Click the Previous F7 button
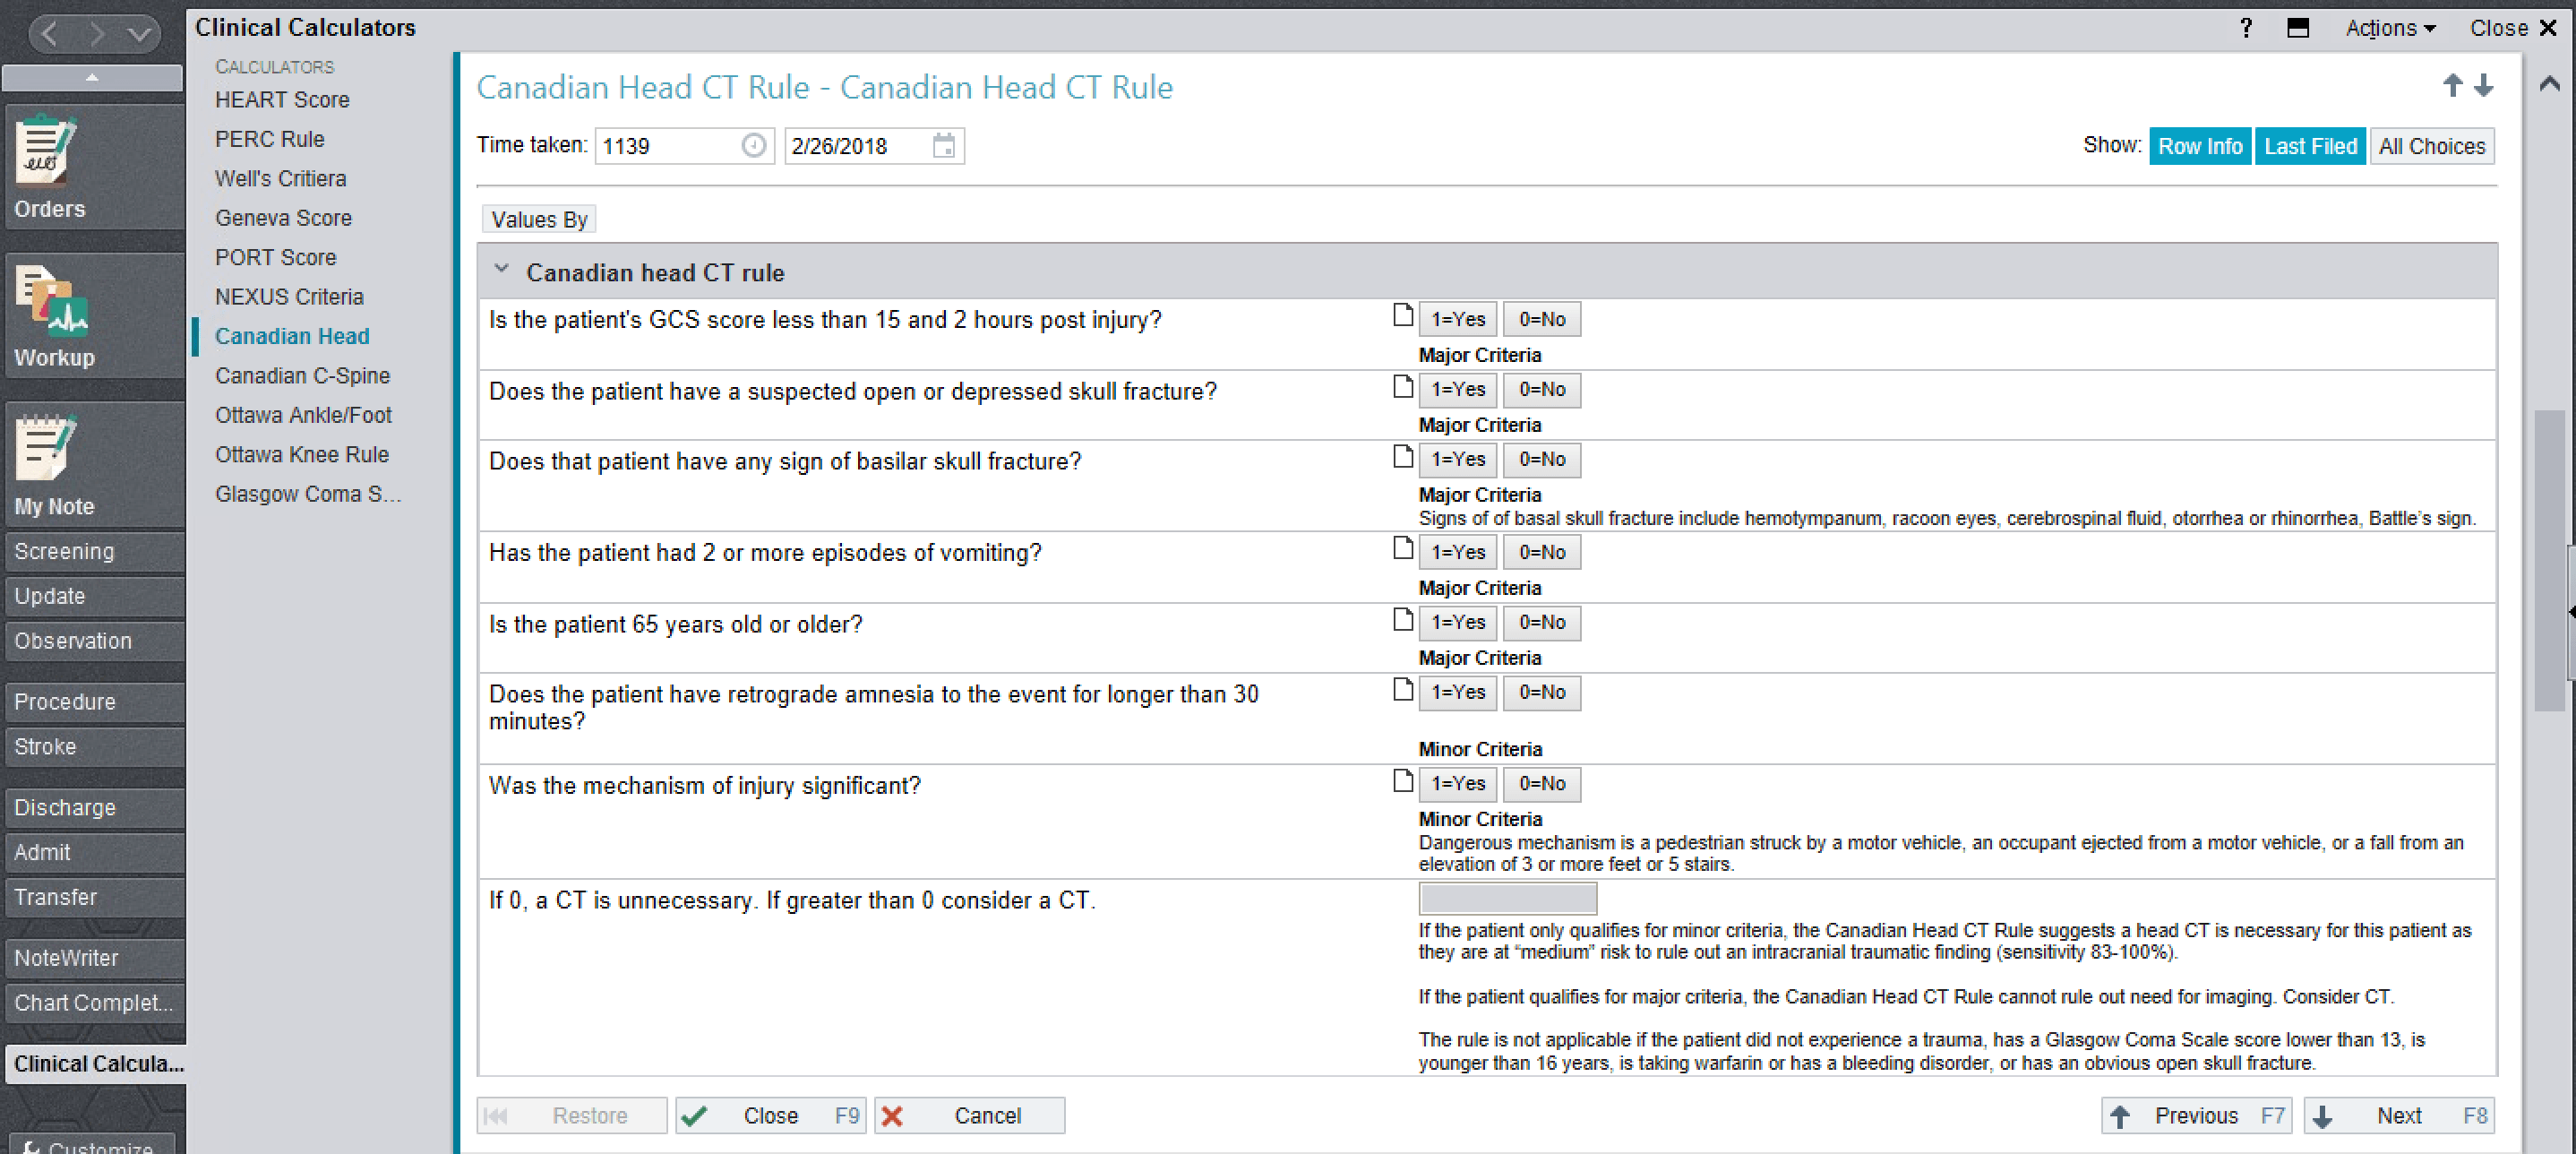 [x=2196, y=1115]
